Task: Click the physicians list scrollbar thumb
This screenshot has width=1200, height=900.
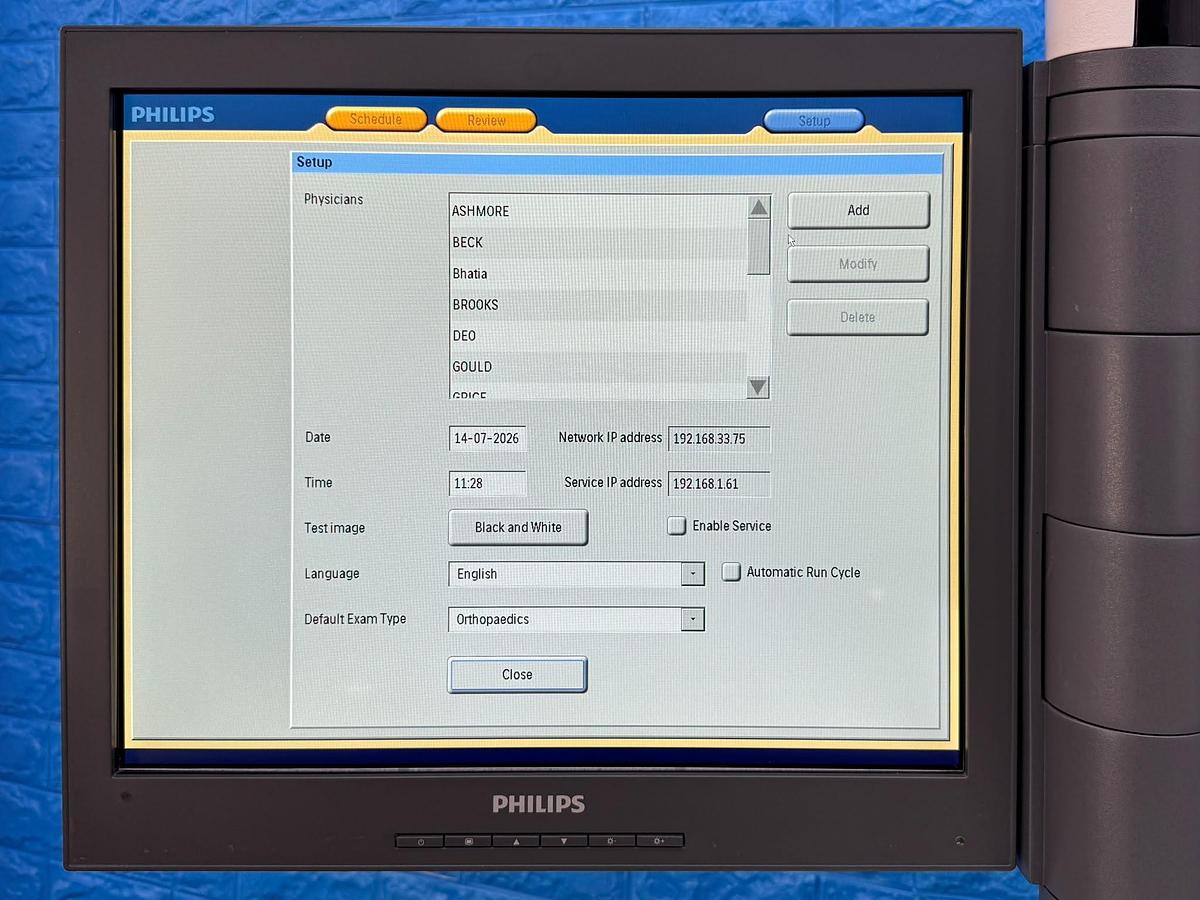Action: (x=759, y=246)
